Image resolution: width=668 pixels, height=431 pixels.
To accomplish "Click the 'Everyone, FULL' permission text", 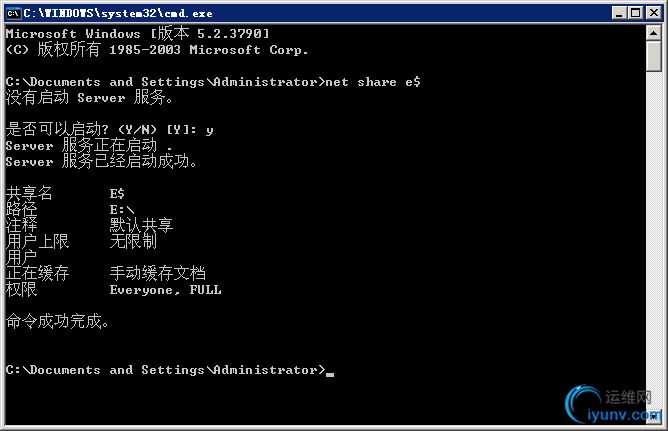I will [165, 290].
